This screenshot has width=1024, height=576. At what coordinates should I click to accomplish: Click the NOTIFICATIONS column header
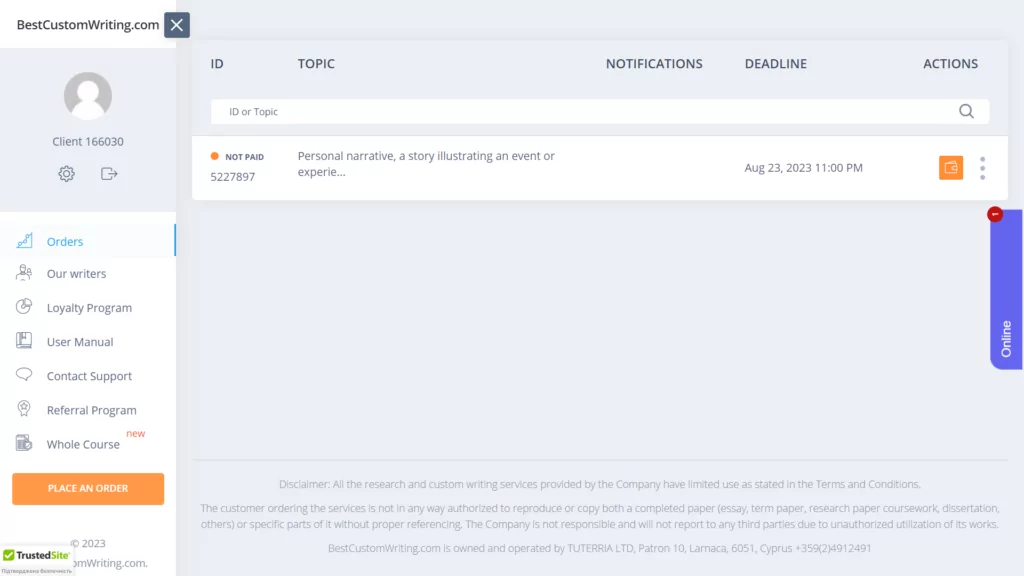pyautogui.click(x=654, y=64)
